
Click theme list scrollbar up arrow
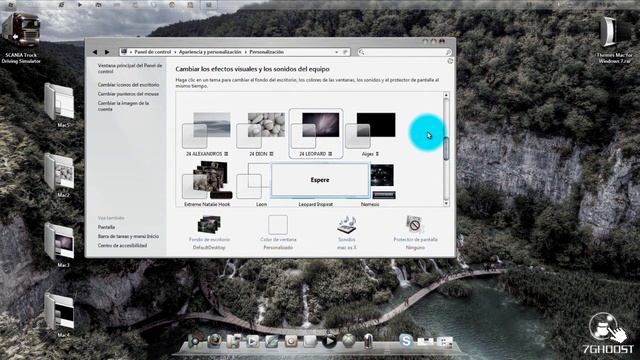(x=446, y=95)
